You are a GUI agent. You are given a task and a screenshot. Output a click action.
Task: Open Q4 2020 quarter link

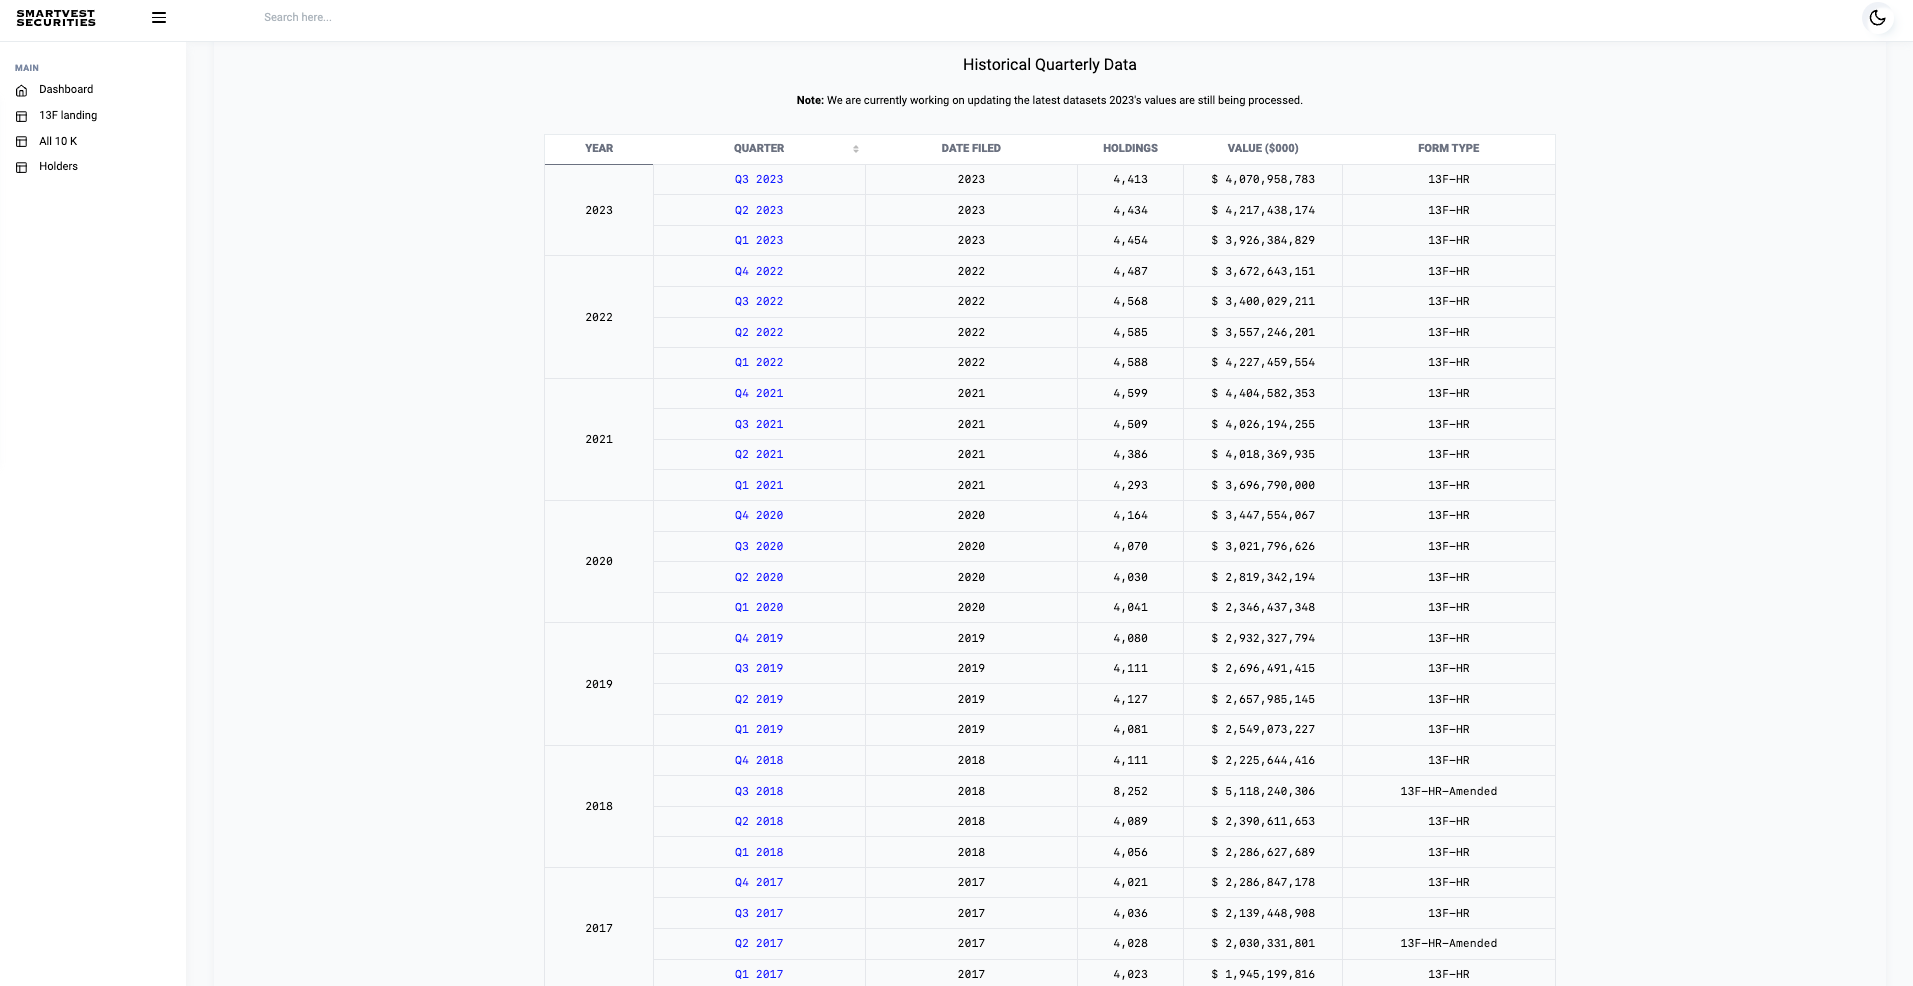(759, 516)
